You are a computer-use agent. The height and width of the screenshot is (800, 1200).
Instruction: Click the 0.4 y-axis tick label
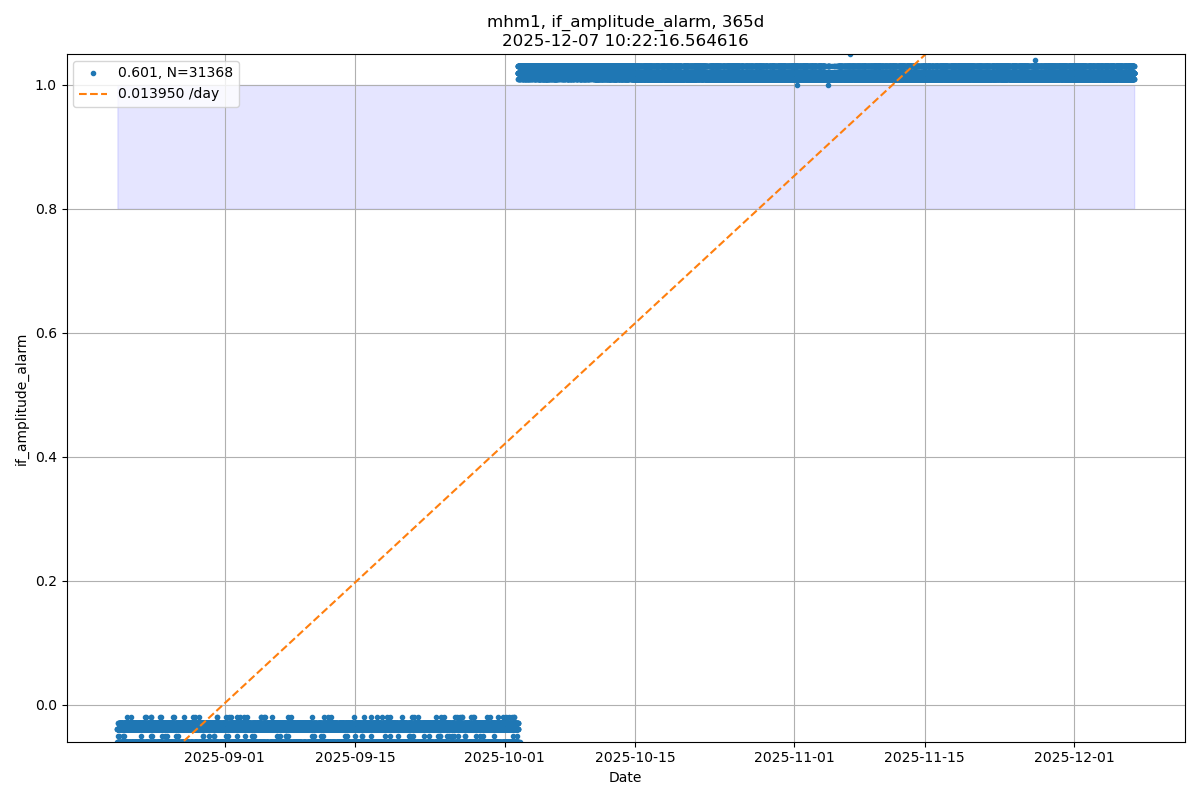(x=48, y=457)
